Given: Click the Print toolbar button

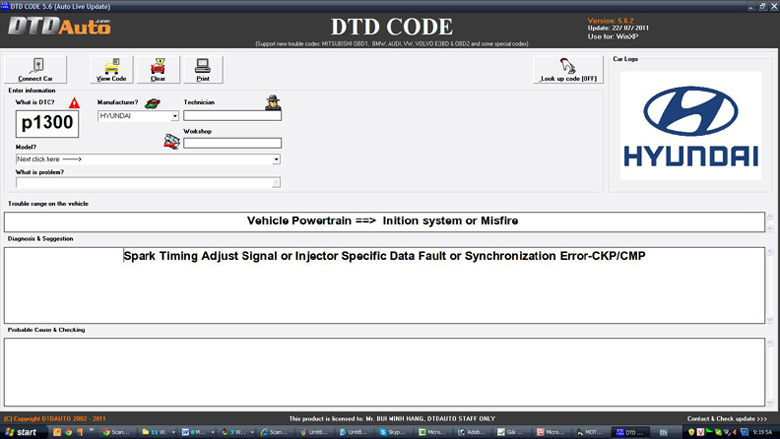Looking at the screenshot, I should pyautogui.click(x=203, y=70).
